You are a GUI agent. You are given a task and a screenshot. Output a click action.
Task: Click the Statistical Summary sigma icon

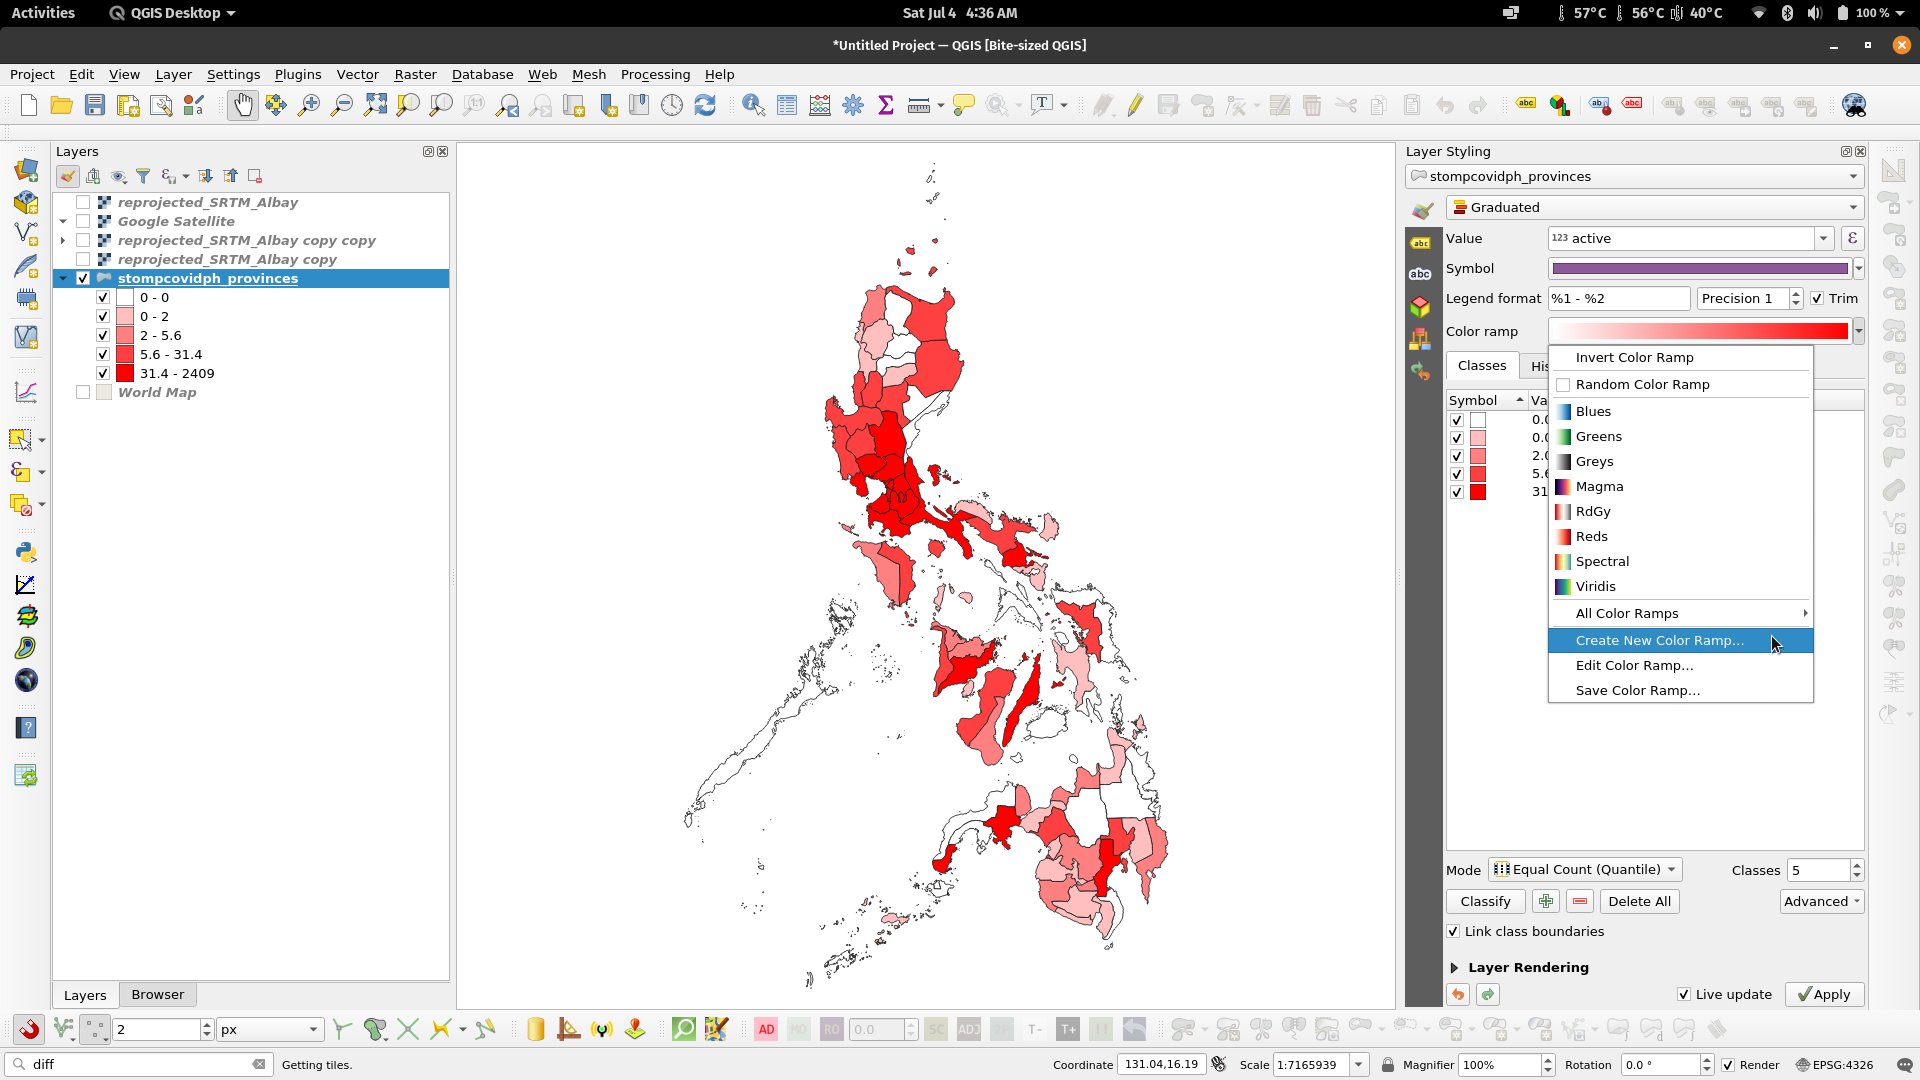(x=885, y=105)
